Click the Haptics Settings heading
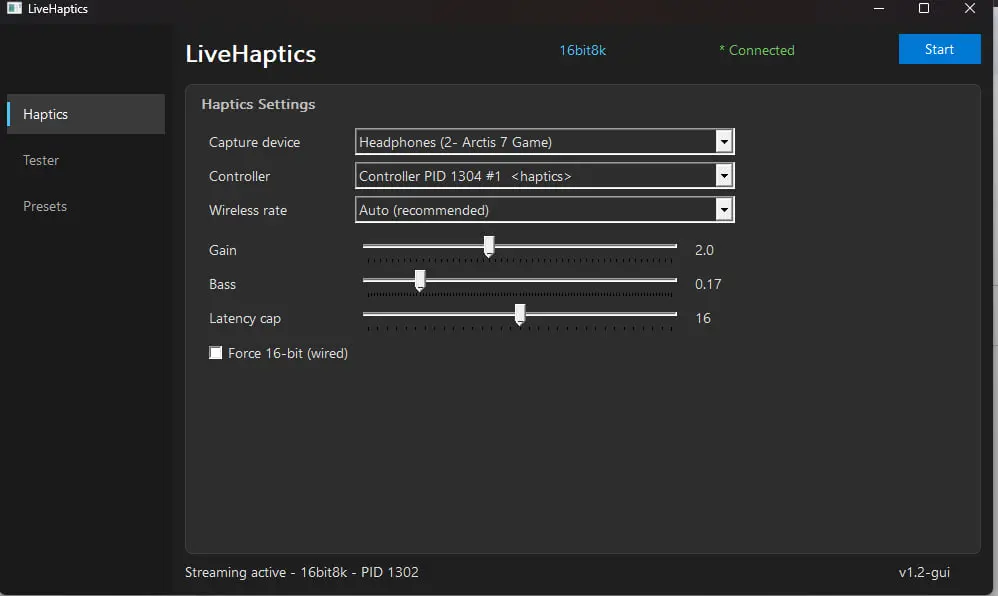The height and width of the screenshot is (596, 998). (258, 104)
